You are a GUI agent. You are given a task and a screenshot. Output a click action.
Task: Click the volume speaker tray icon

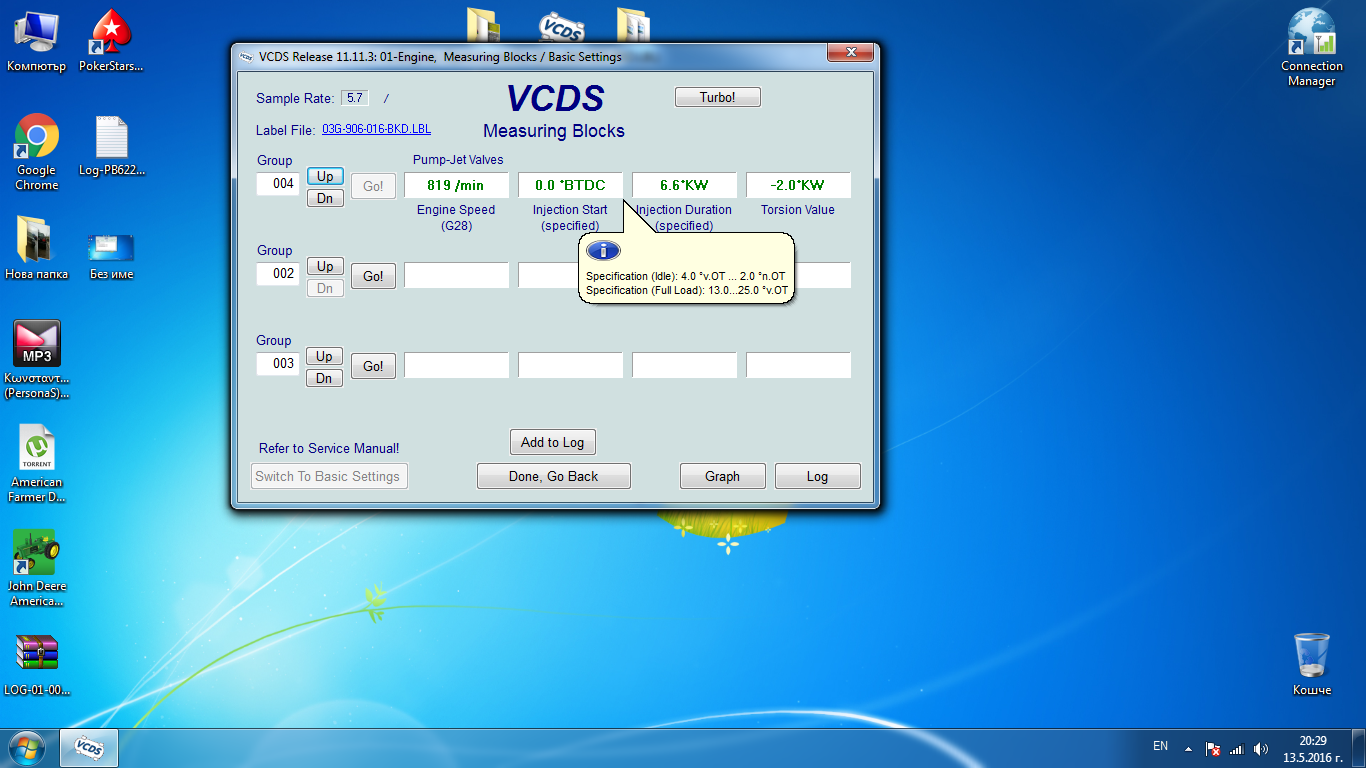(x=1260, y=748)
